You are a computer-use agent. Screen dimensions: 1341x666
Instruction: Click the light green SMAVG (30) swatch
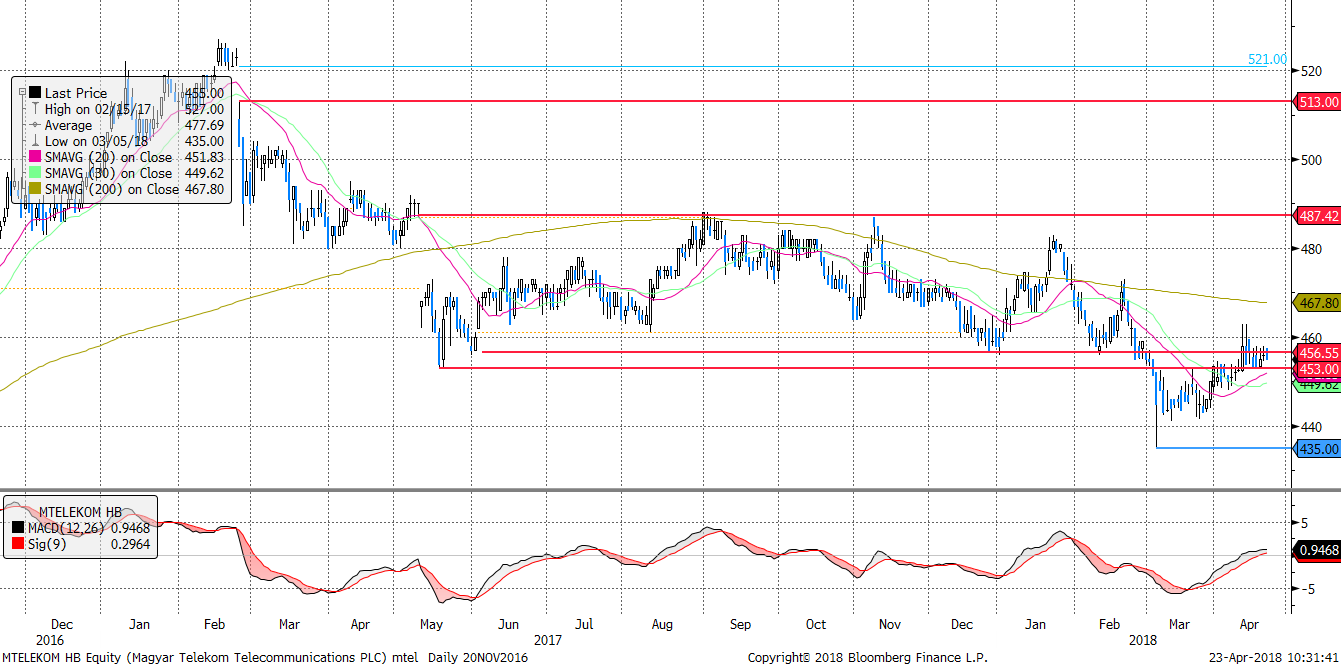point(35,173)
